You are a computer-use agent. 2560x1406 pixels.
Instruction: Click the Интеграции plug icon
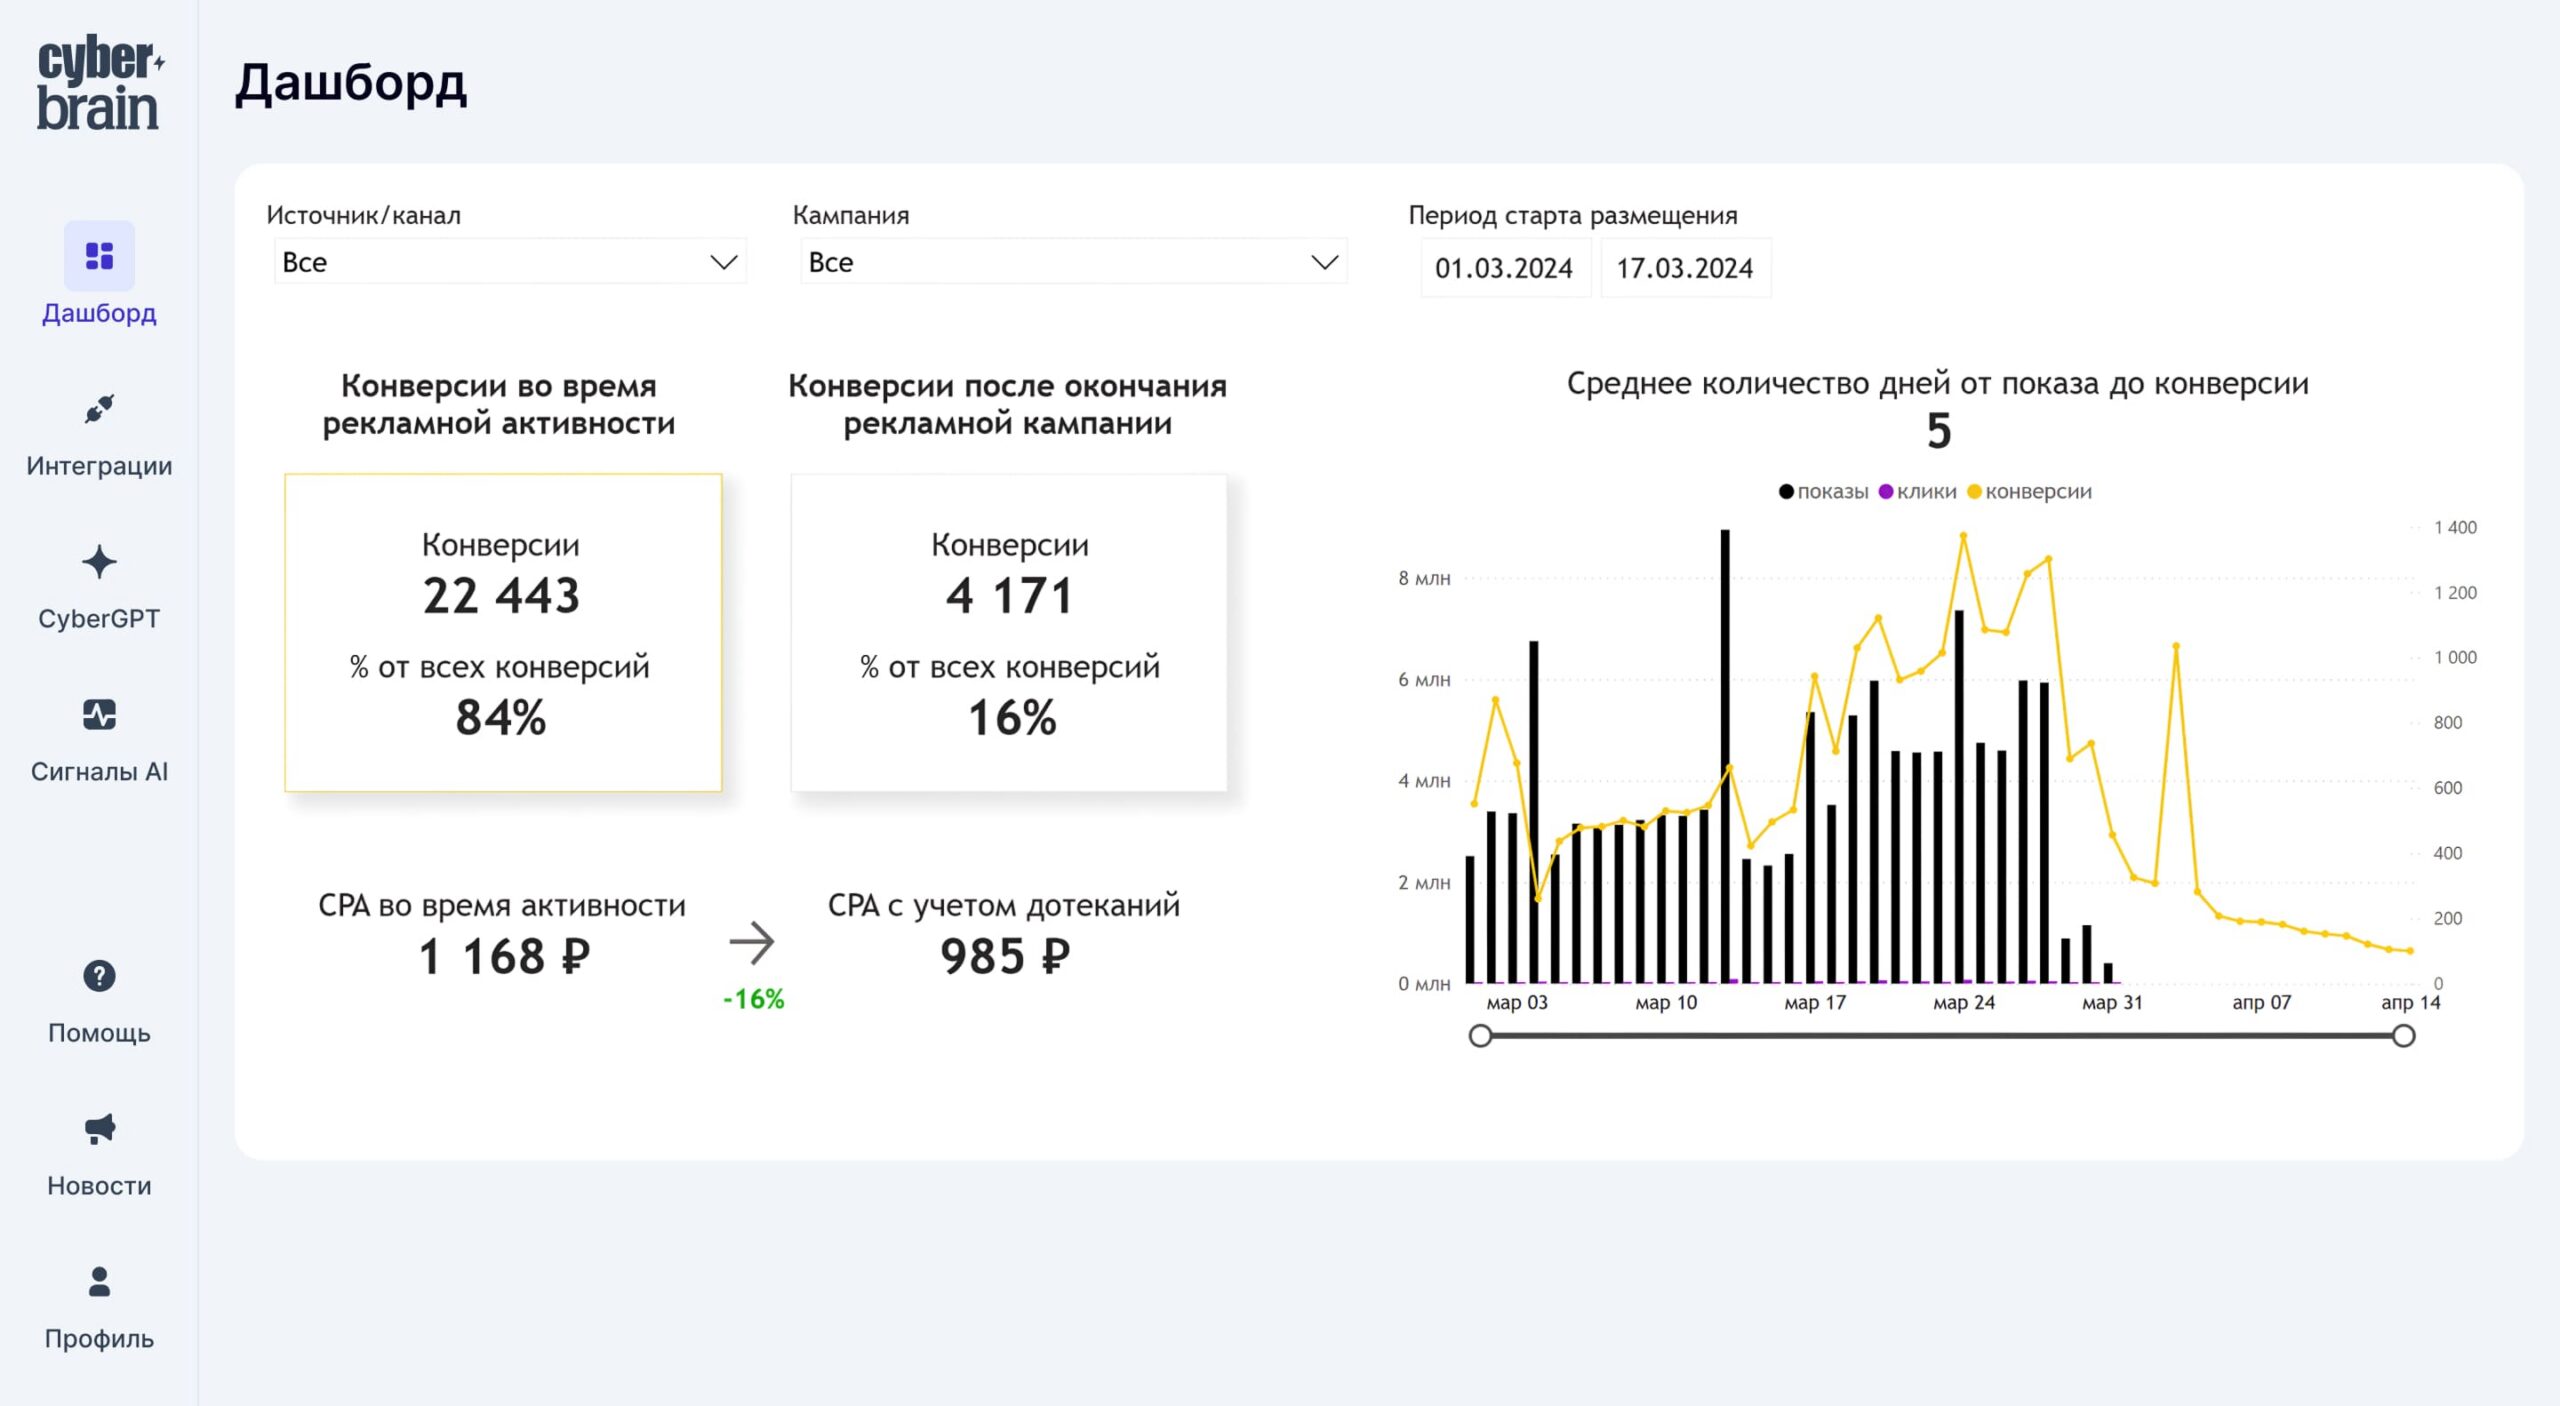[99, 409]
